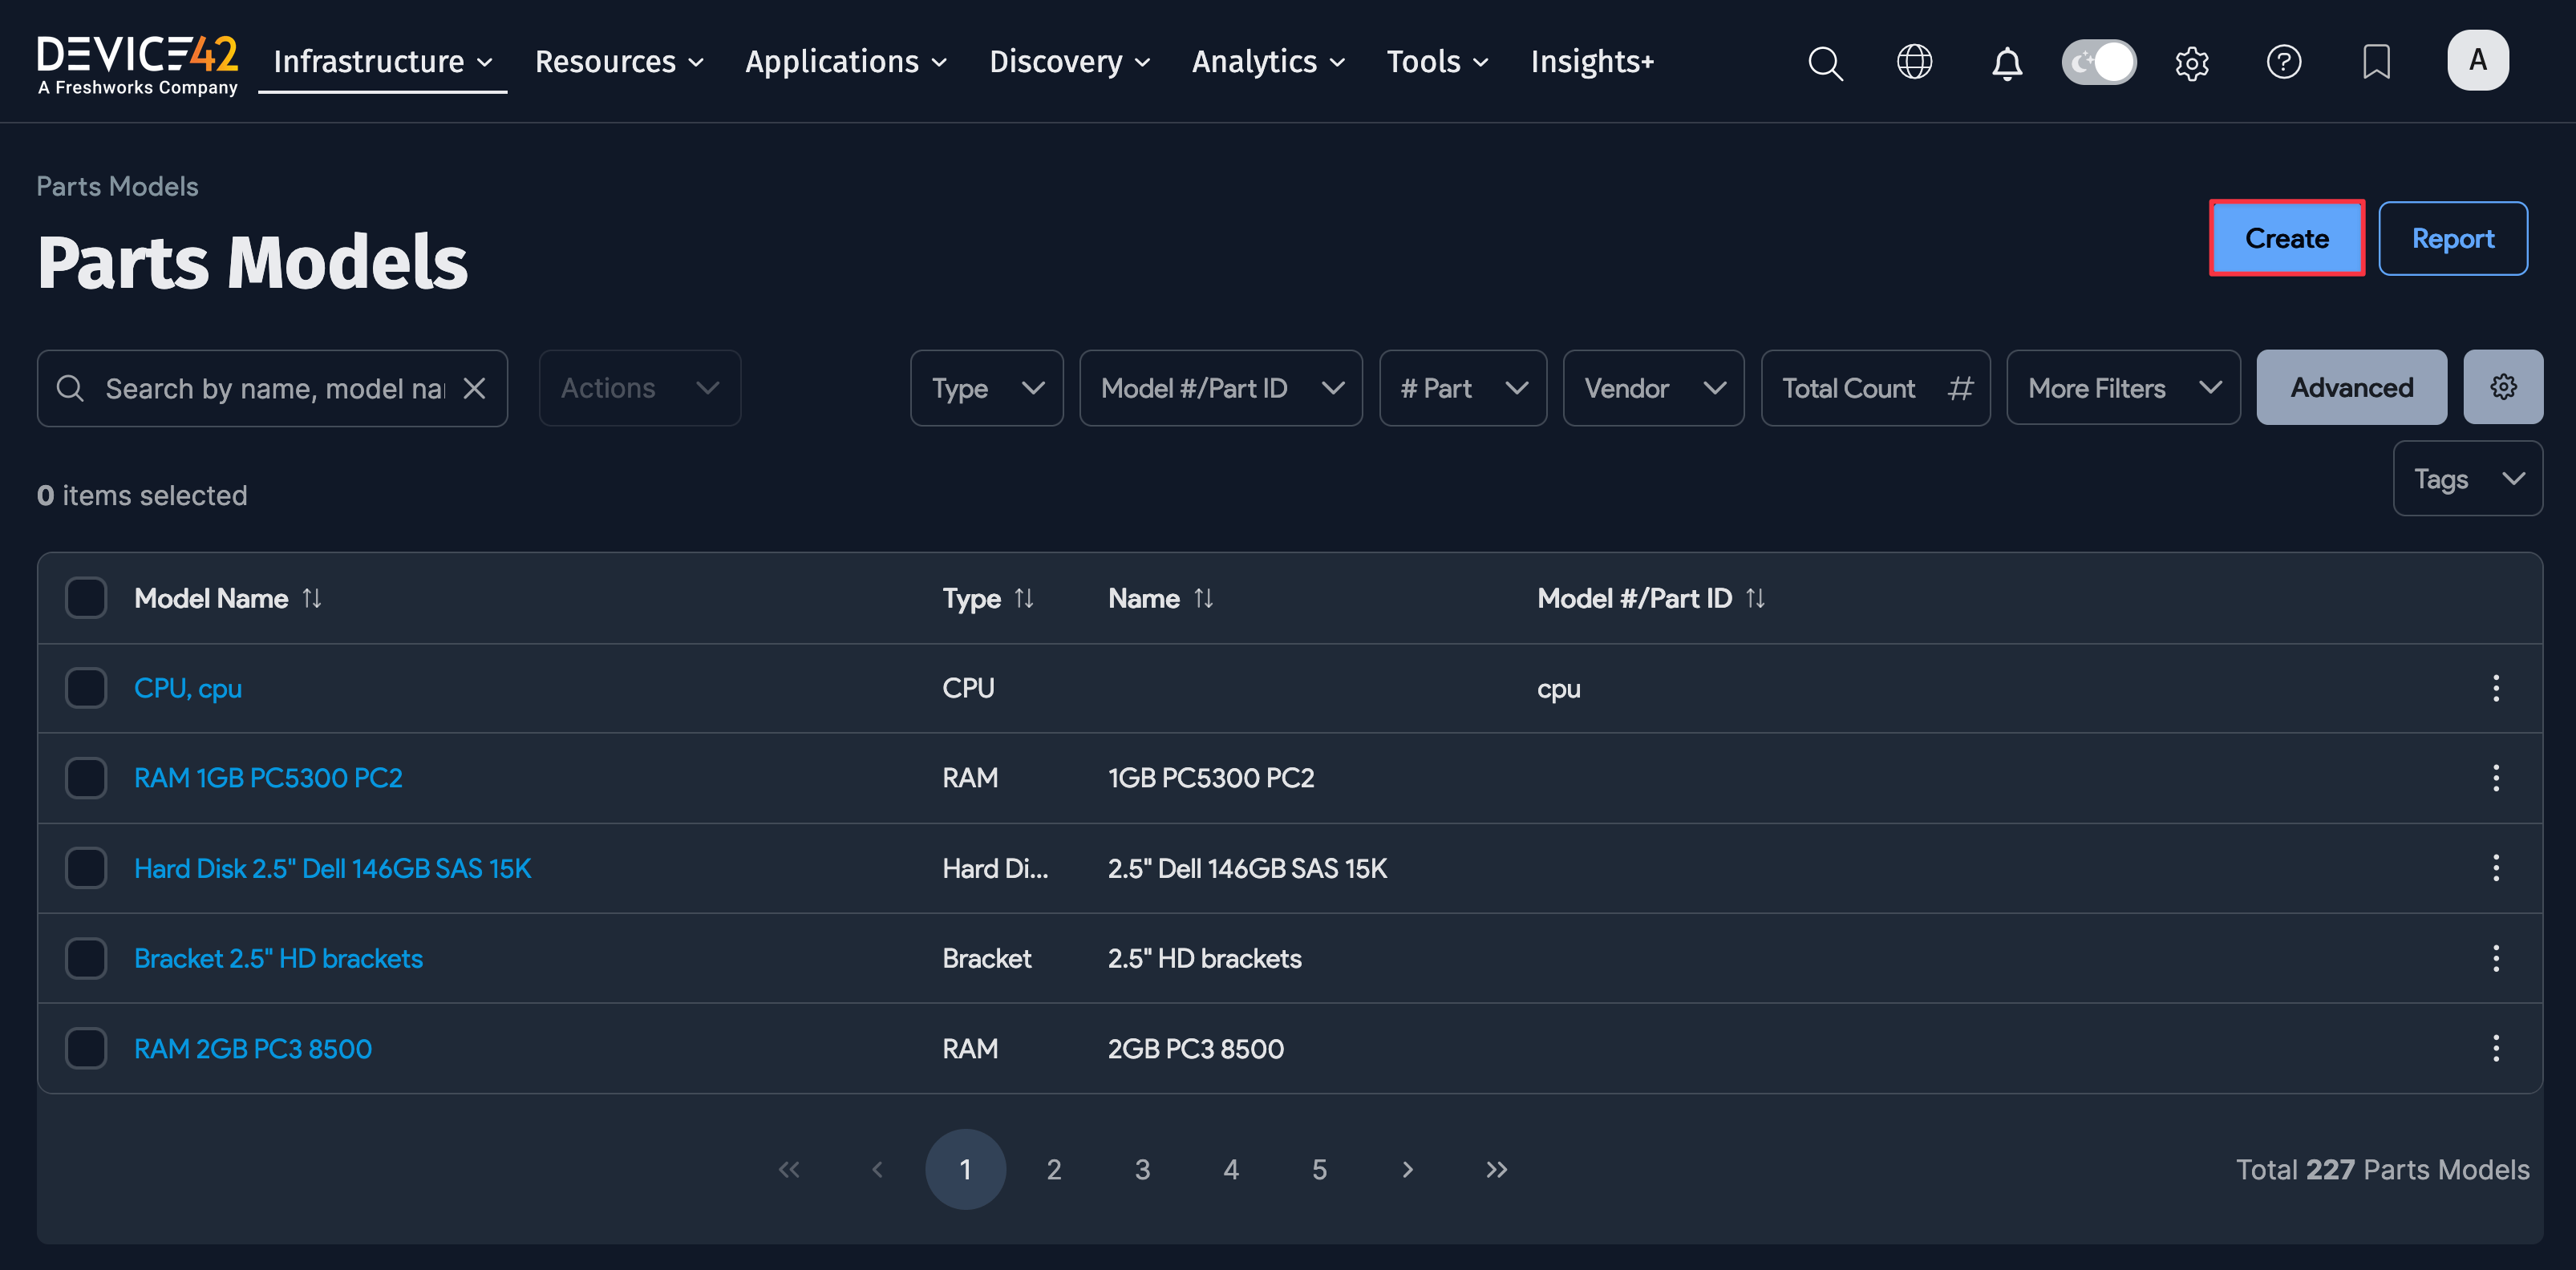Click the Create button
The height and width of the screenshot is (1270, 2576).
point(2286,238)
